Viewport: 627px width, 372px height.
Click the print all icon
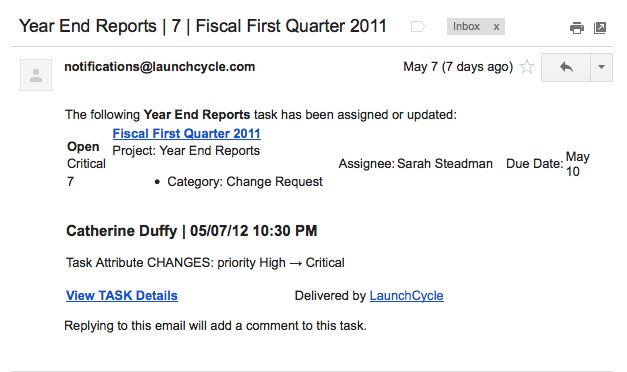point(576,28)
